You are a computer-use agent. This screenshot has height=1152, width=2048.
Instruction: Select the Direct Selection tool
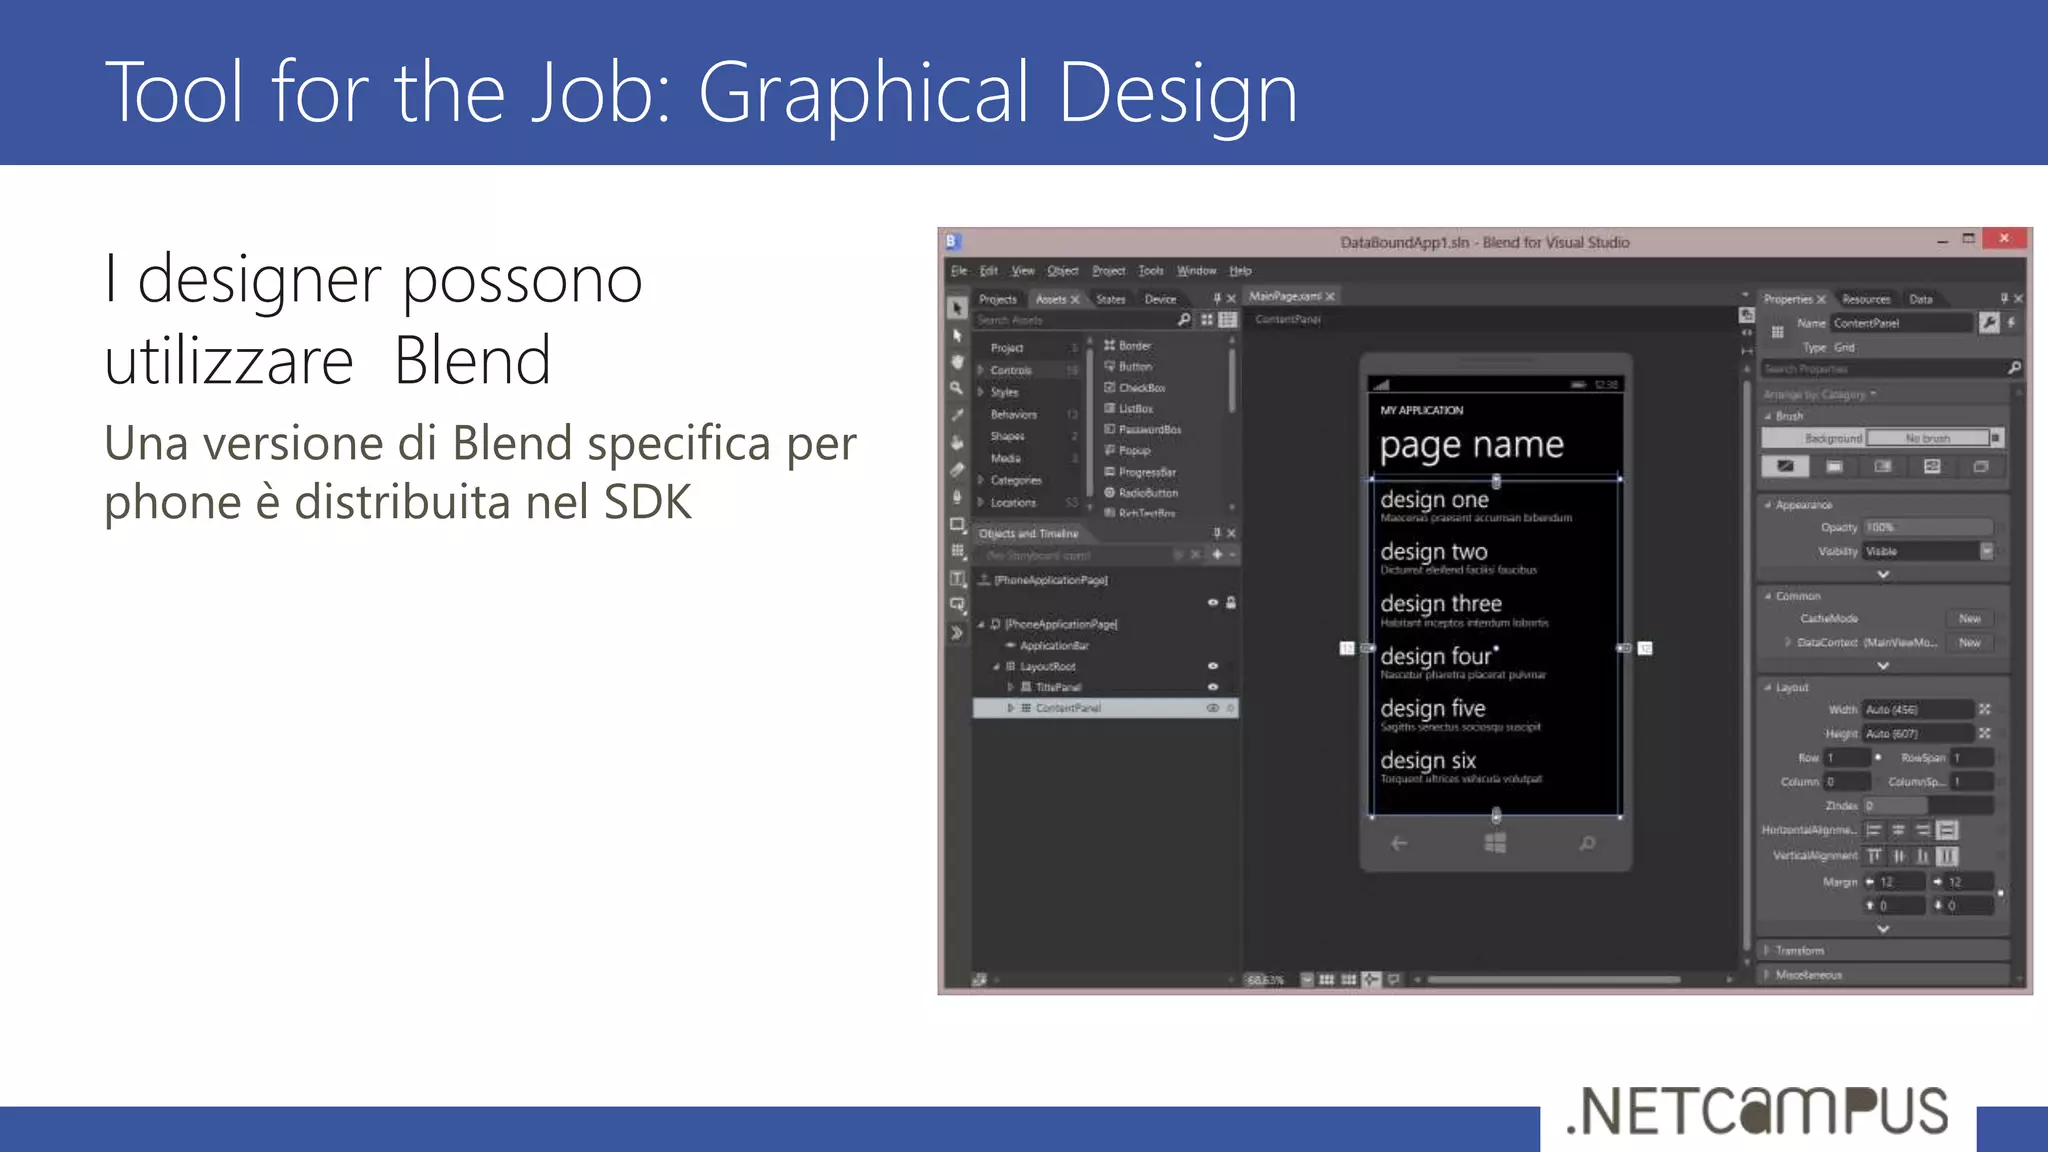point(957,335)
